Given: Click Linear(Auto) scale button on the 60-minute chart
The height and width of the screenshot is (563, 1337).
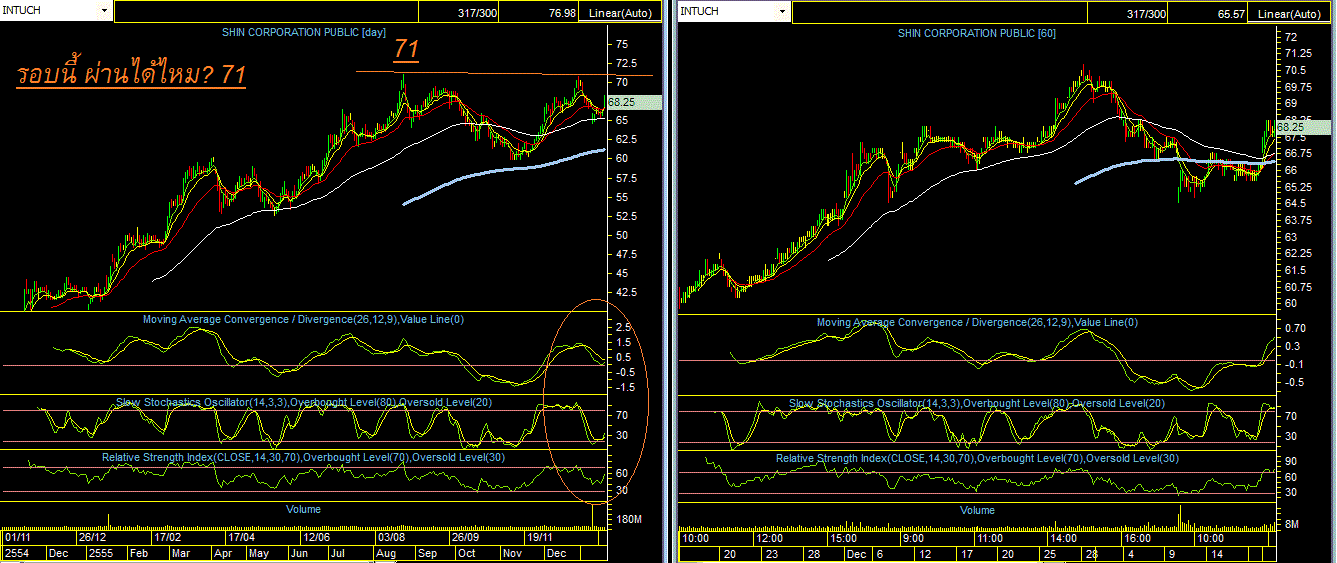Looking at the screenshot, I should point(1289,13).
